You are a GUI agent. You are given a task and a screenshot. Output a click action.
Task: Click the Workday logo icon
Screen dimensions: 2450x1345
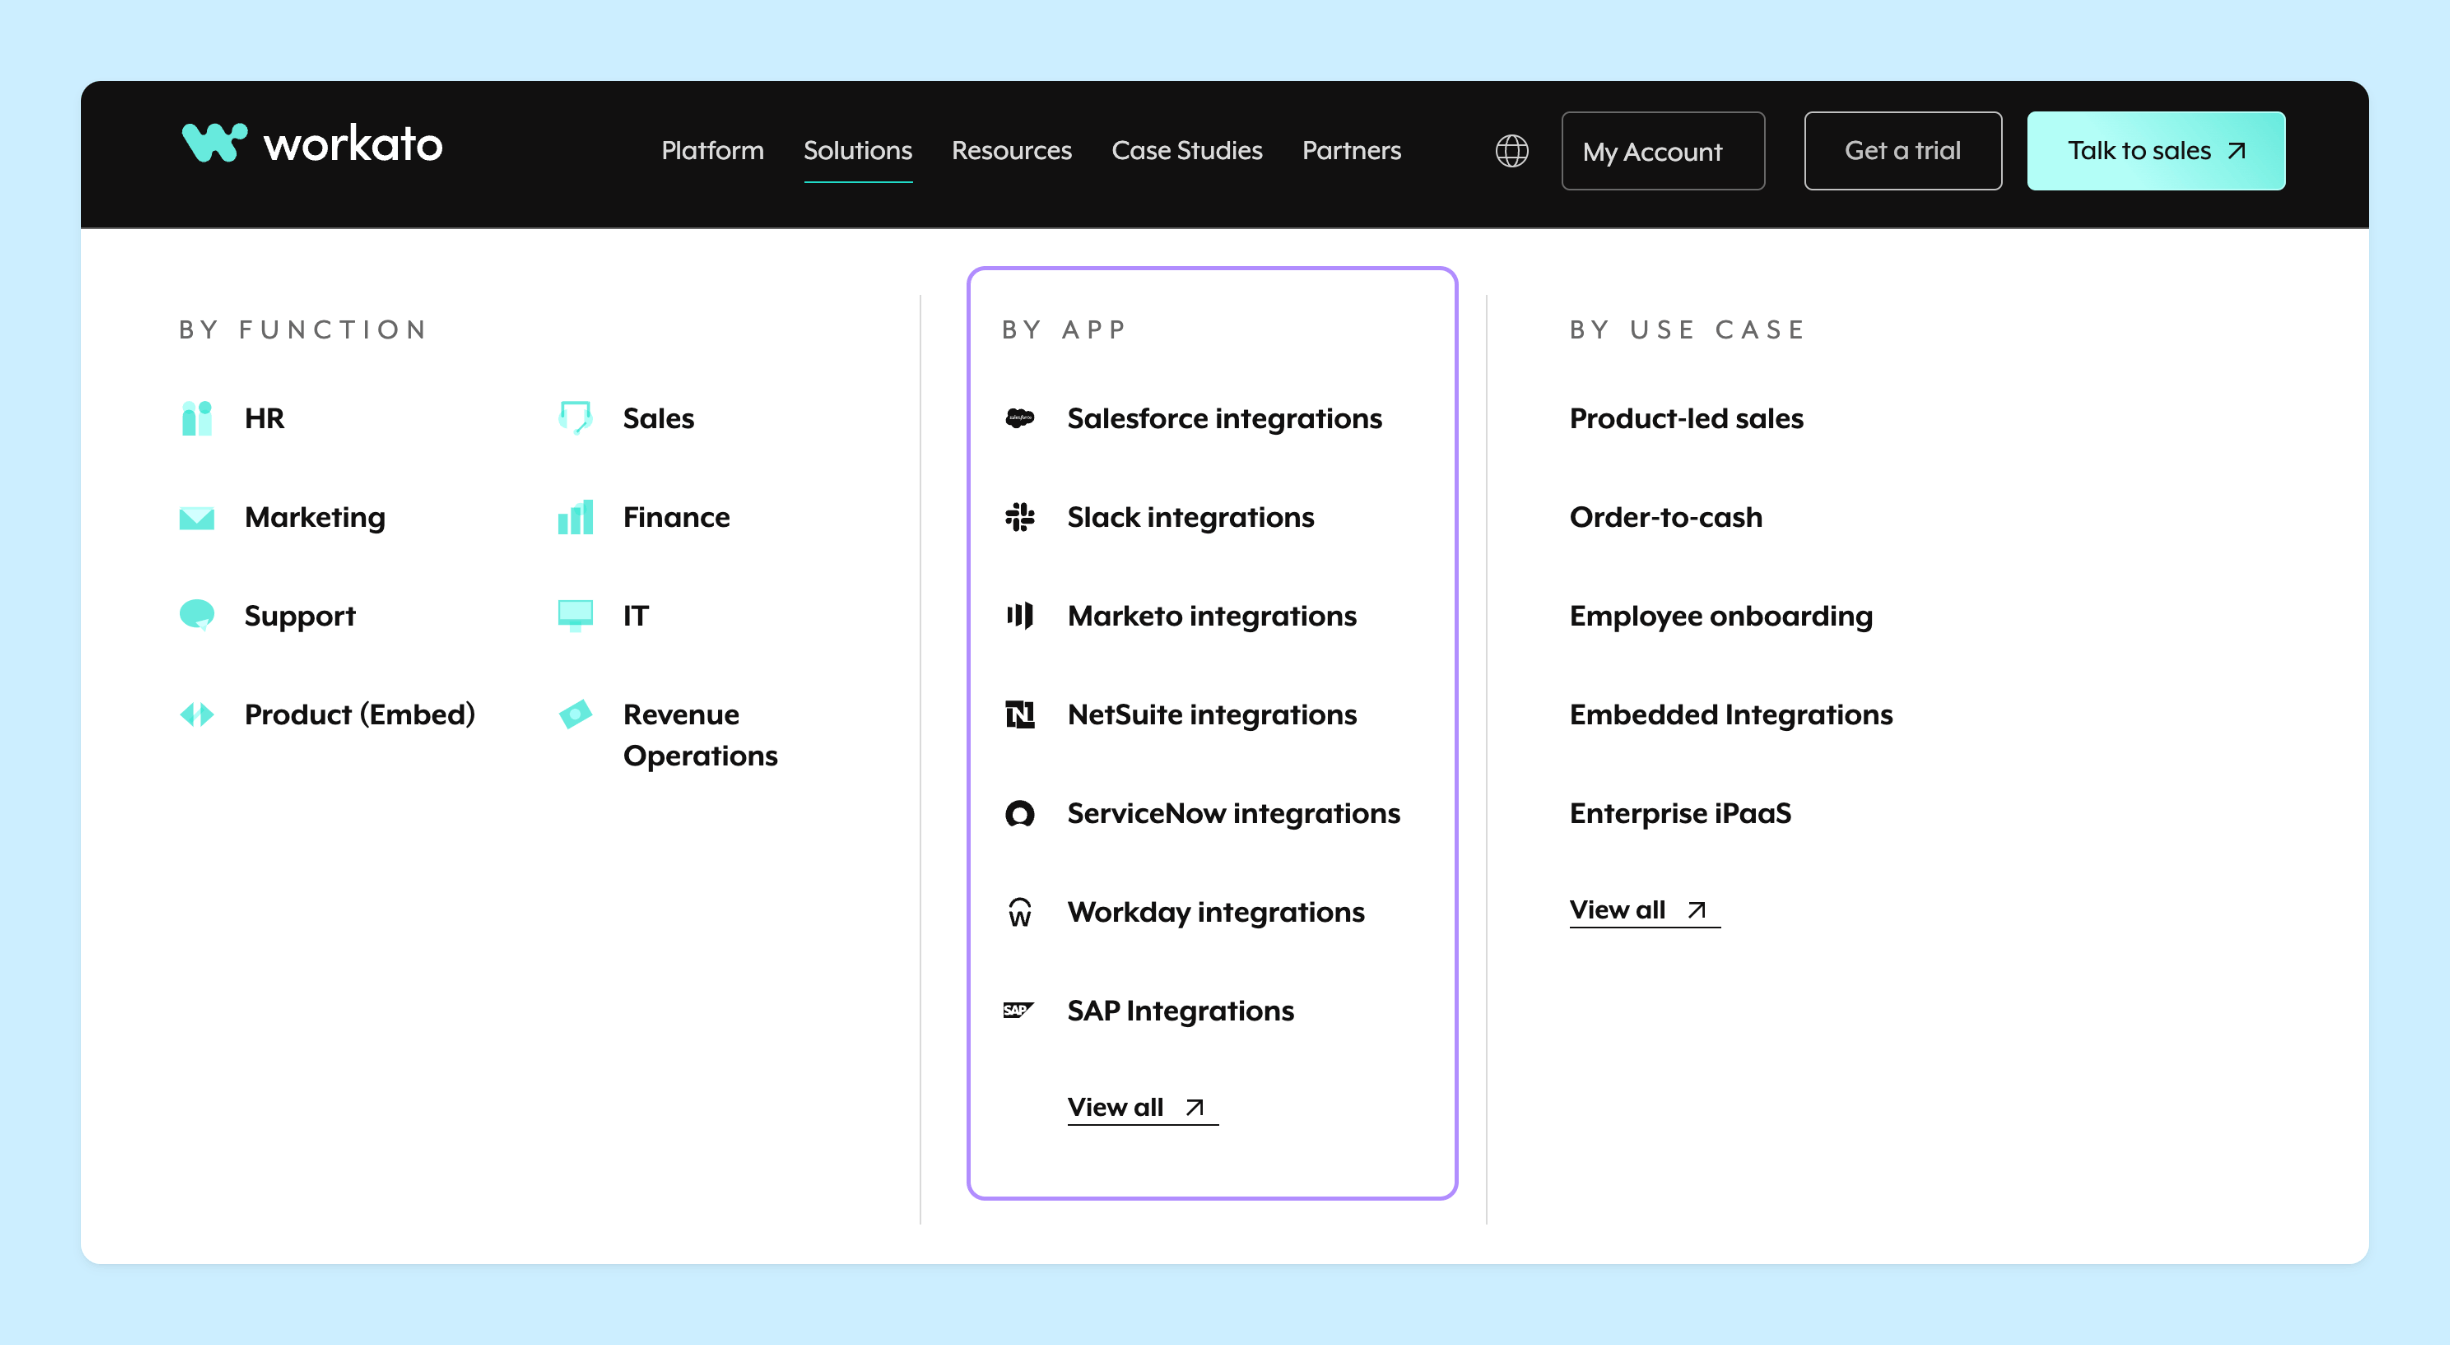pyautogui.click(x=1019, y=912)
